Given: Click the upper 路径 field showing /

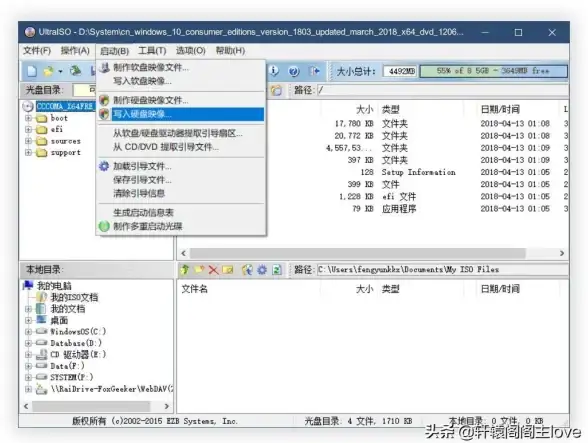Looking at the screenshot, I should click(442, 90).
